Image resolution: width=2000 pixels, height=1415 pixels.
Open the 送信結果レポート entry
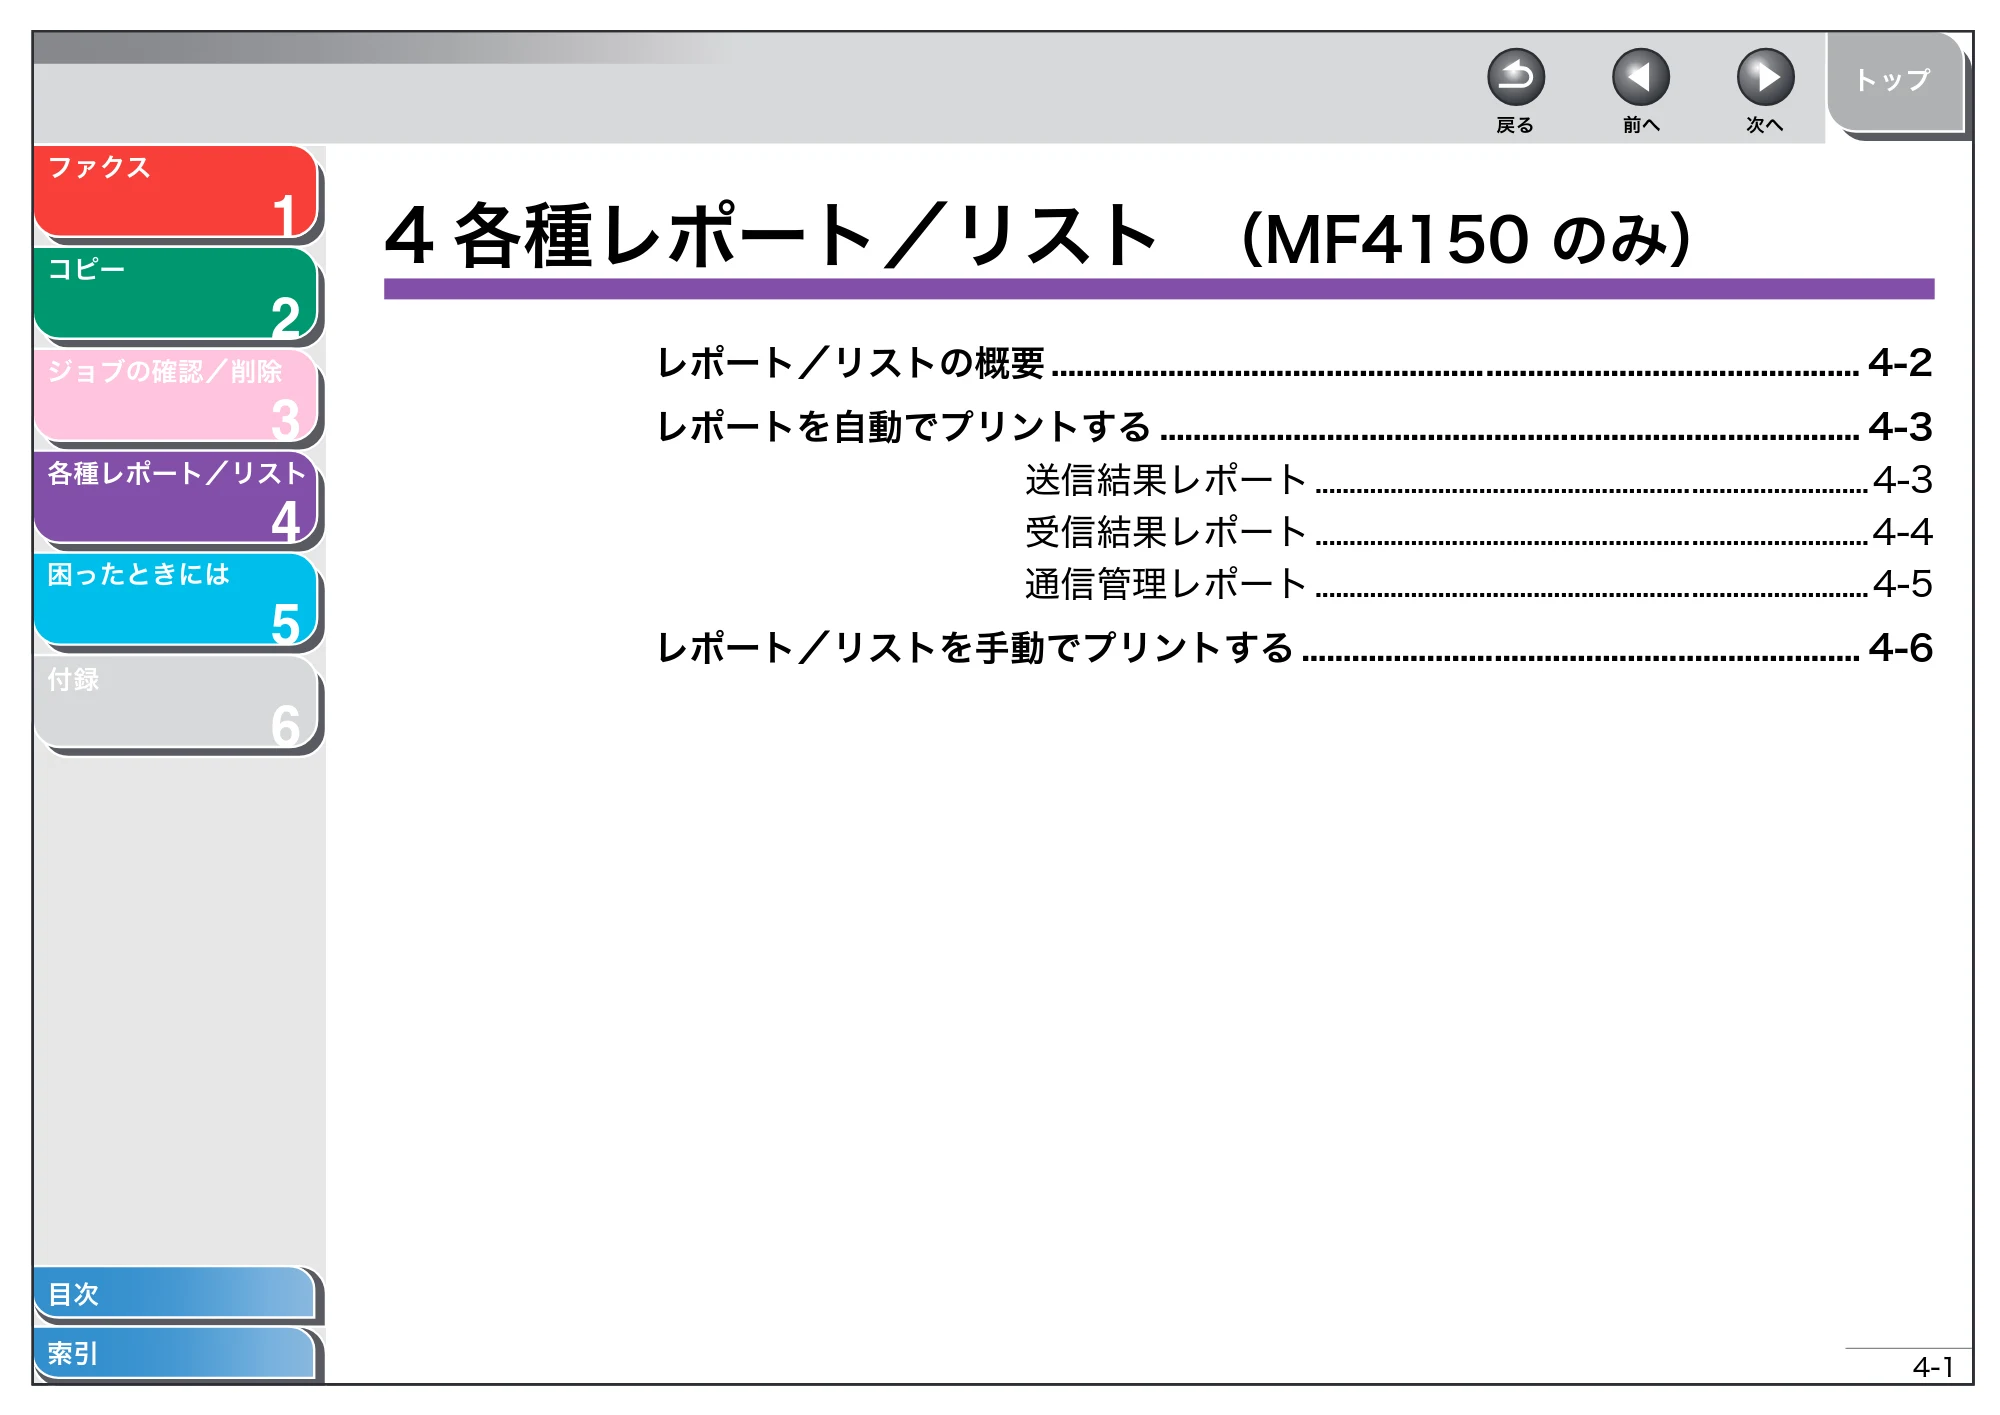(x=1166, y=480)
